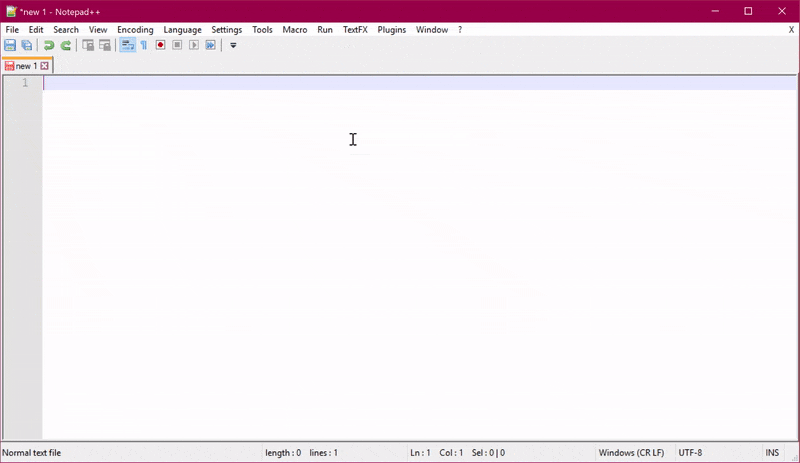Click the Save All toolbar icon
Viewport: 800px width, 463px height.
pos(27,45)
